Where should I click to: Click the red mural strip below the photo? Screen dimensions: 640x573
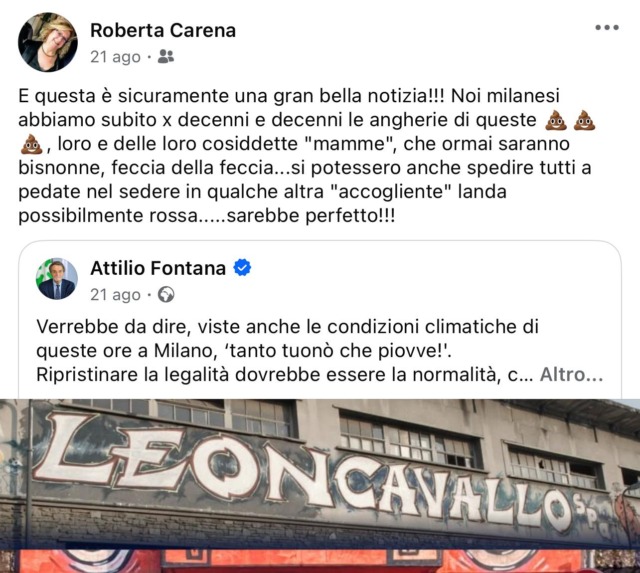click(x=320, y=561)
